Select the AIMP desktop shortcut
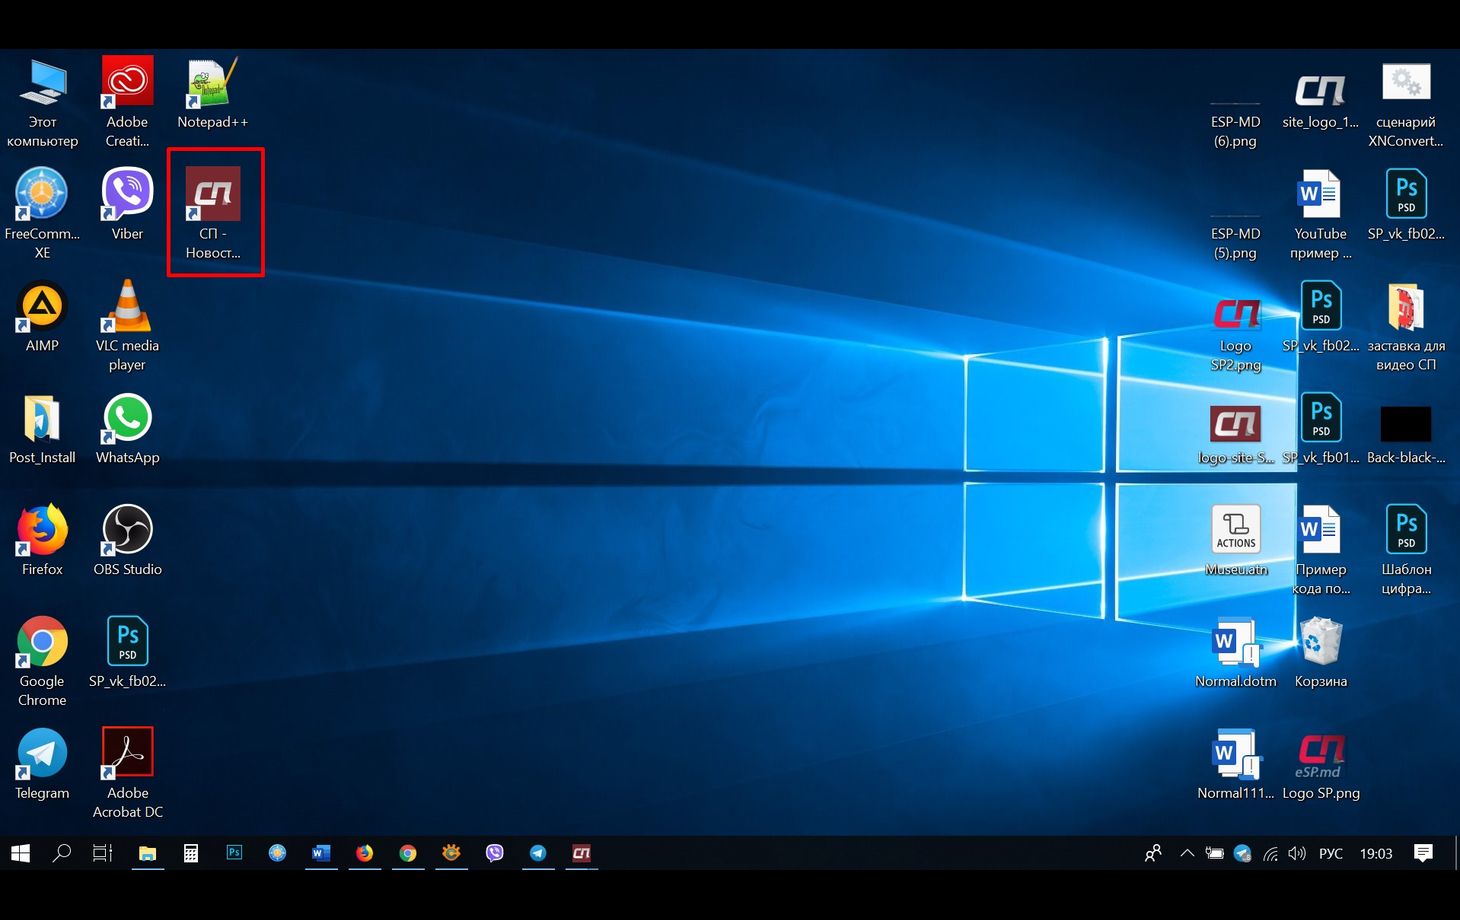This screenshot has height=920, width=1460. point(42,318)
